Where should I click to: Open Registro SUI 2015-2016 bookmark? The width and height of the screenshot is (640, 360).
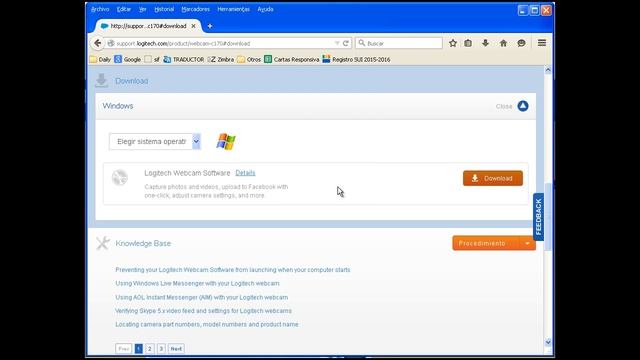[x=356, y=60]
